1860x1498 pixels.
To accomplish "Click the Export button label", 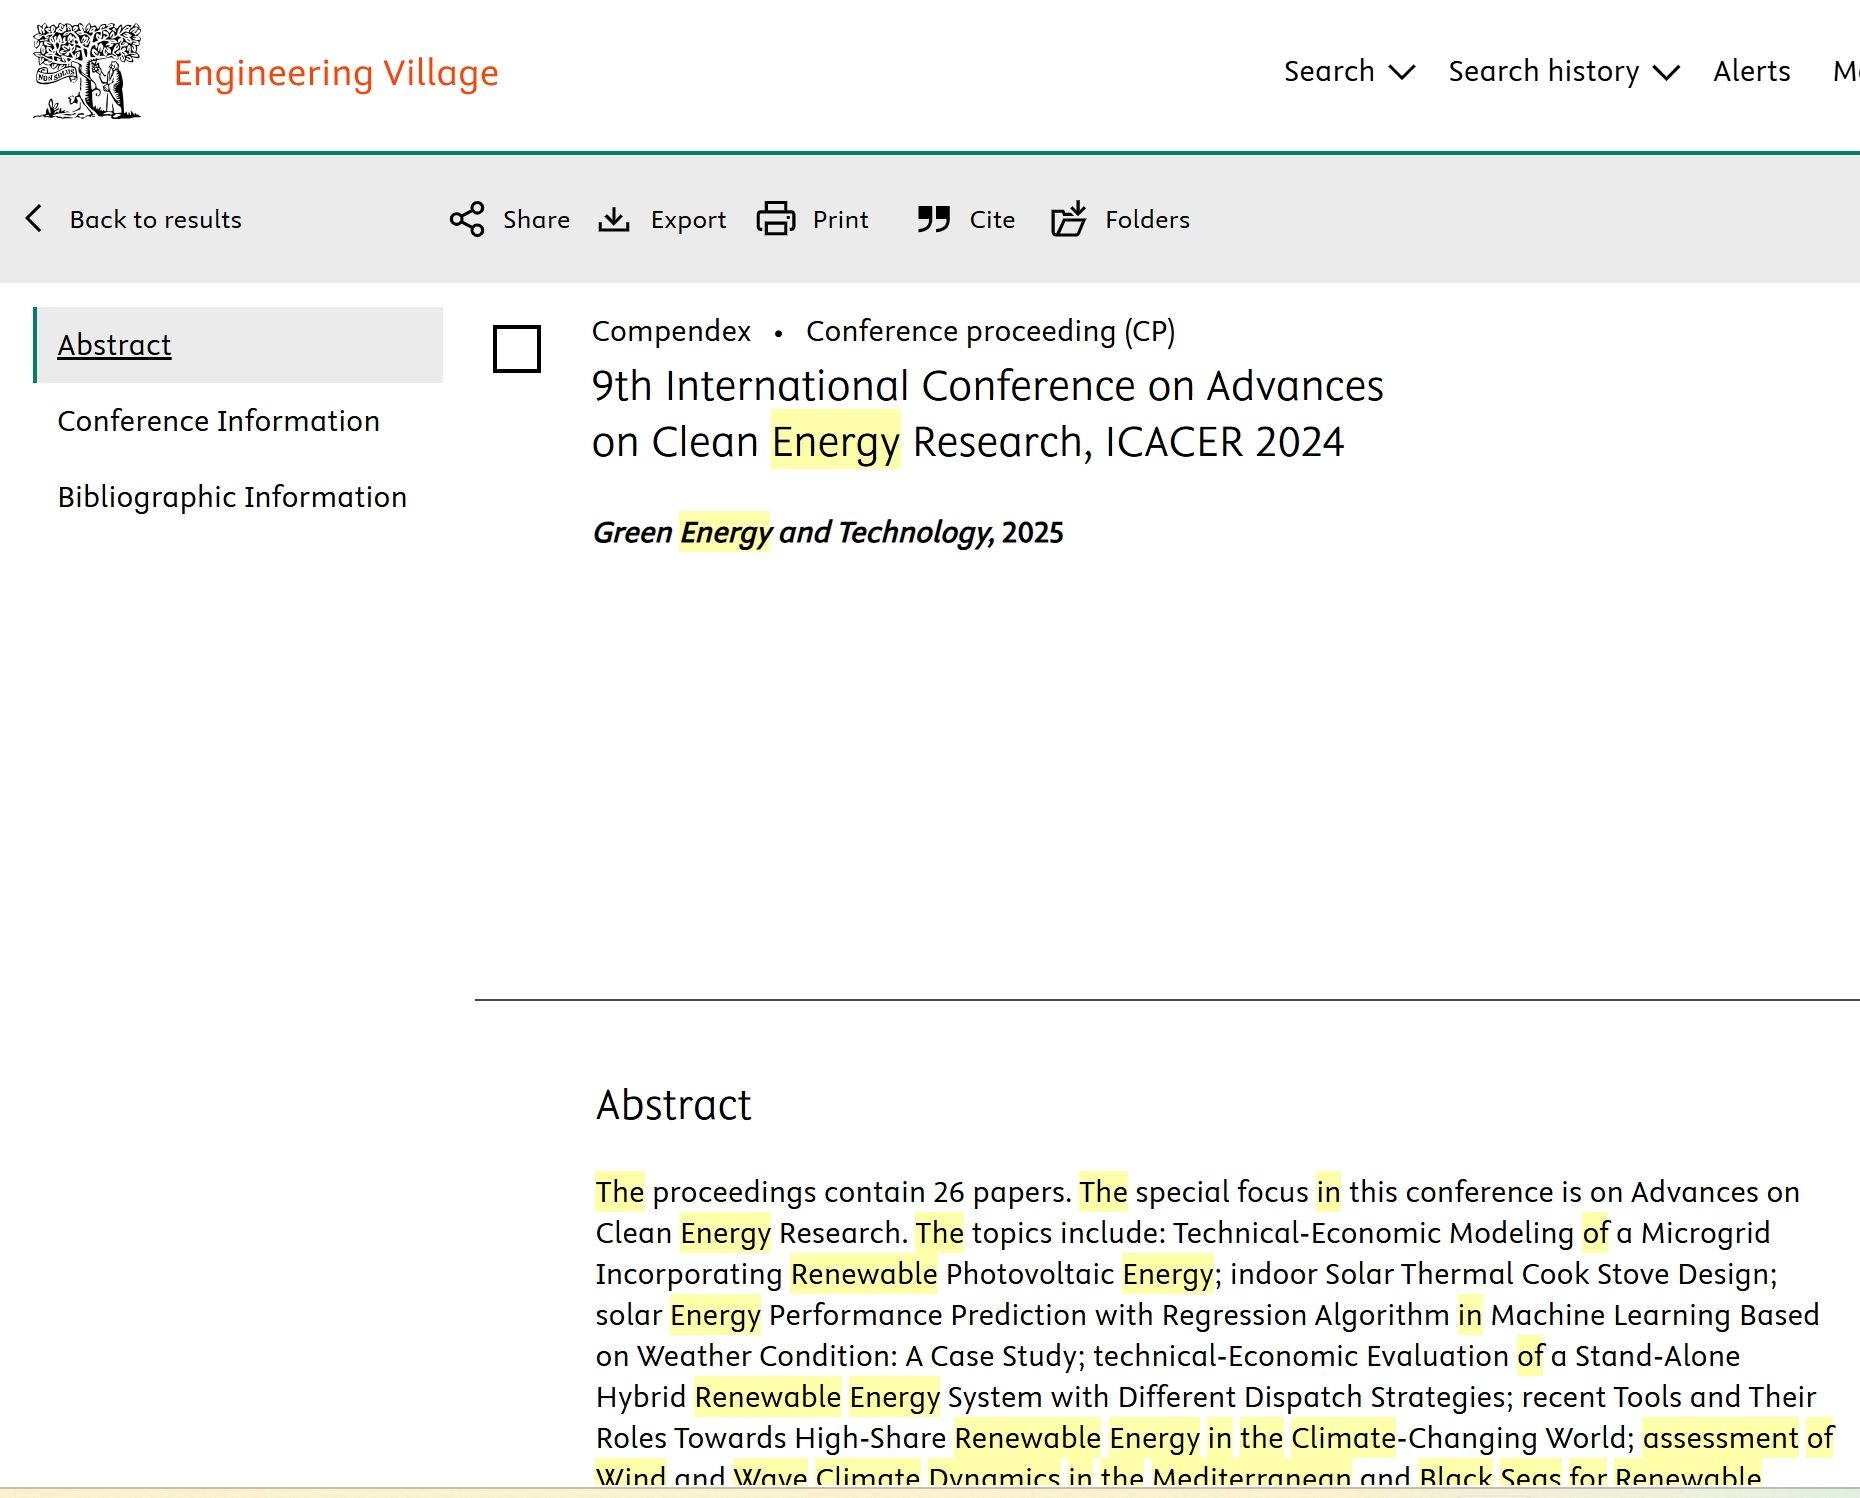I will coord(688,219).
